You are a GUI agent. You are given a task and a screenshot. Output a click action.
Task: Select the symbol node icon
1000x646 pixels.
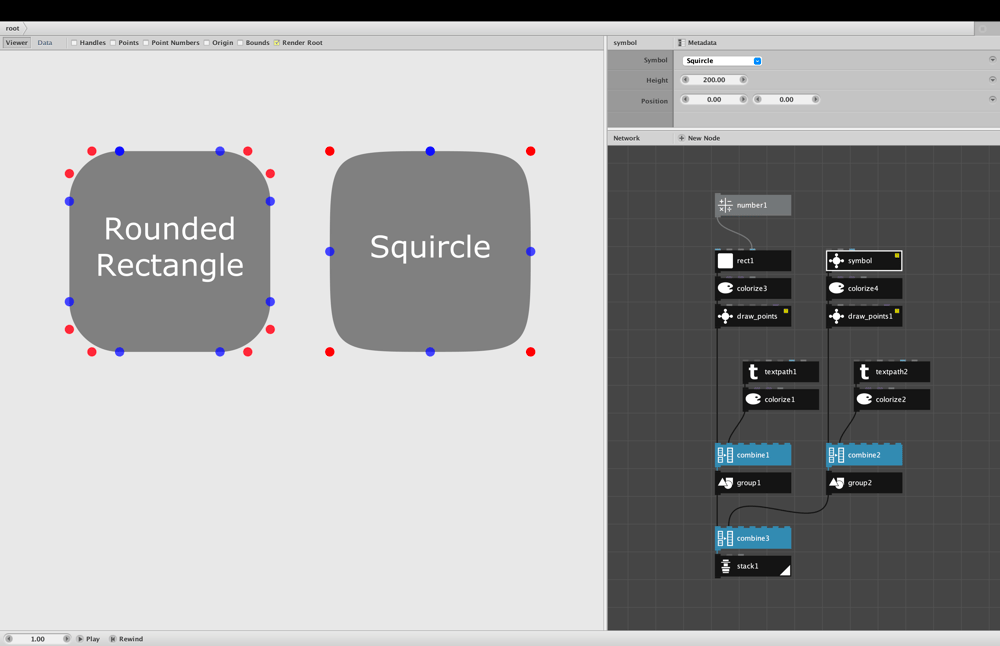[x=836, y=261]
